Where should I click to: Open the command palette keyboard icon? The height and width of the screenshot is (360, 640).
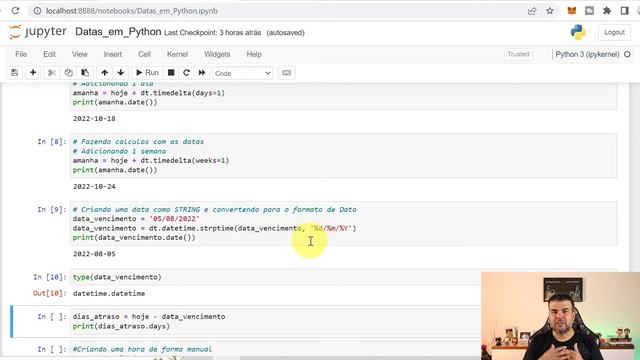tap(287, 73)
